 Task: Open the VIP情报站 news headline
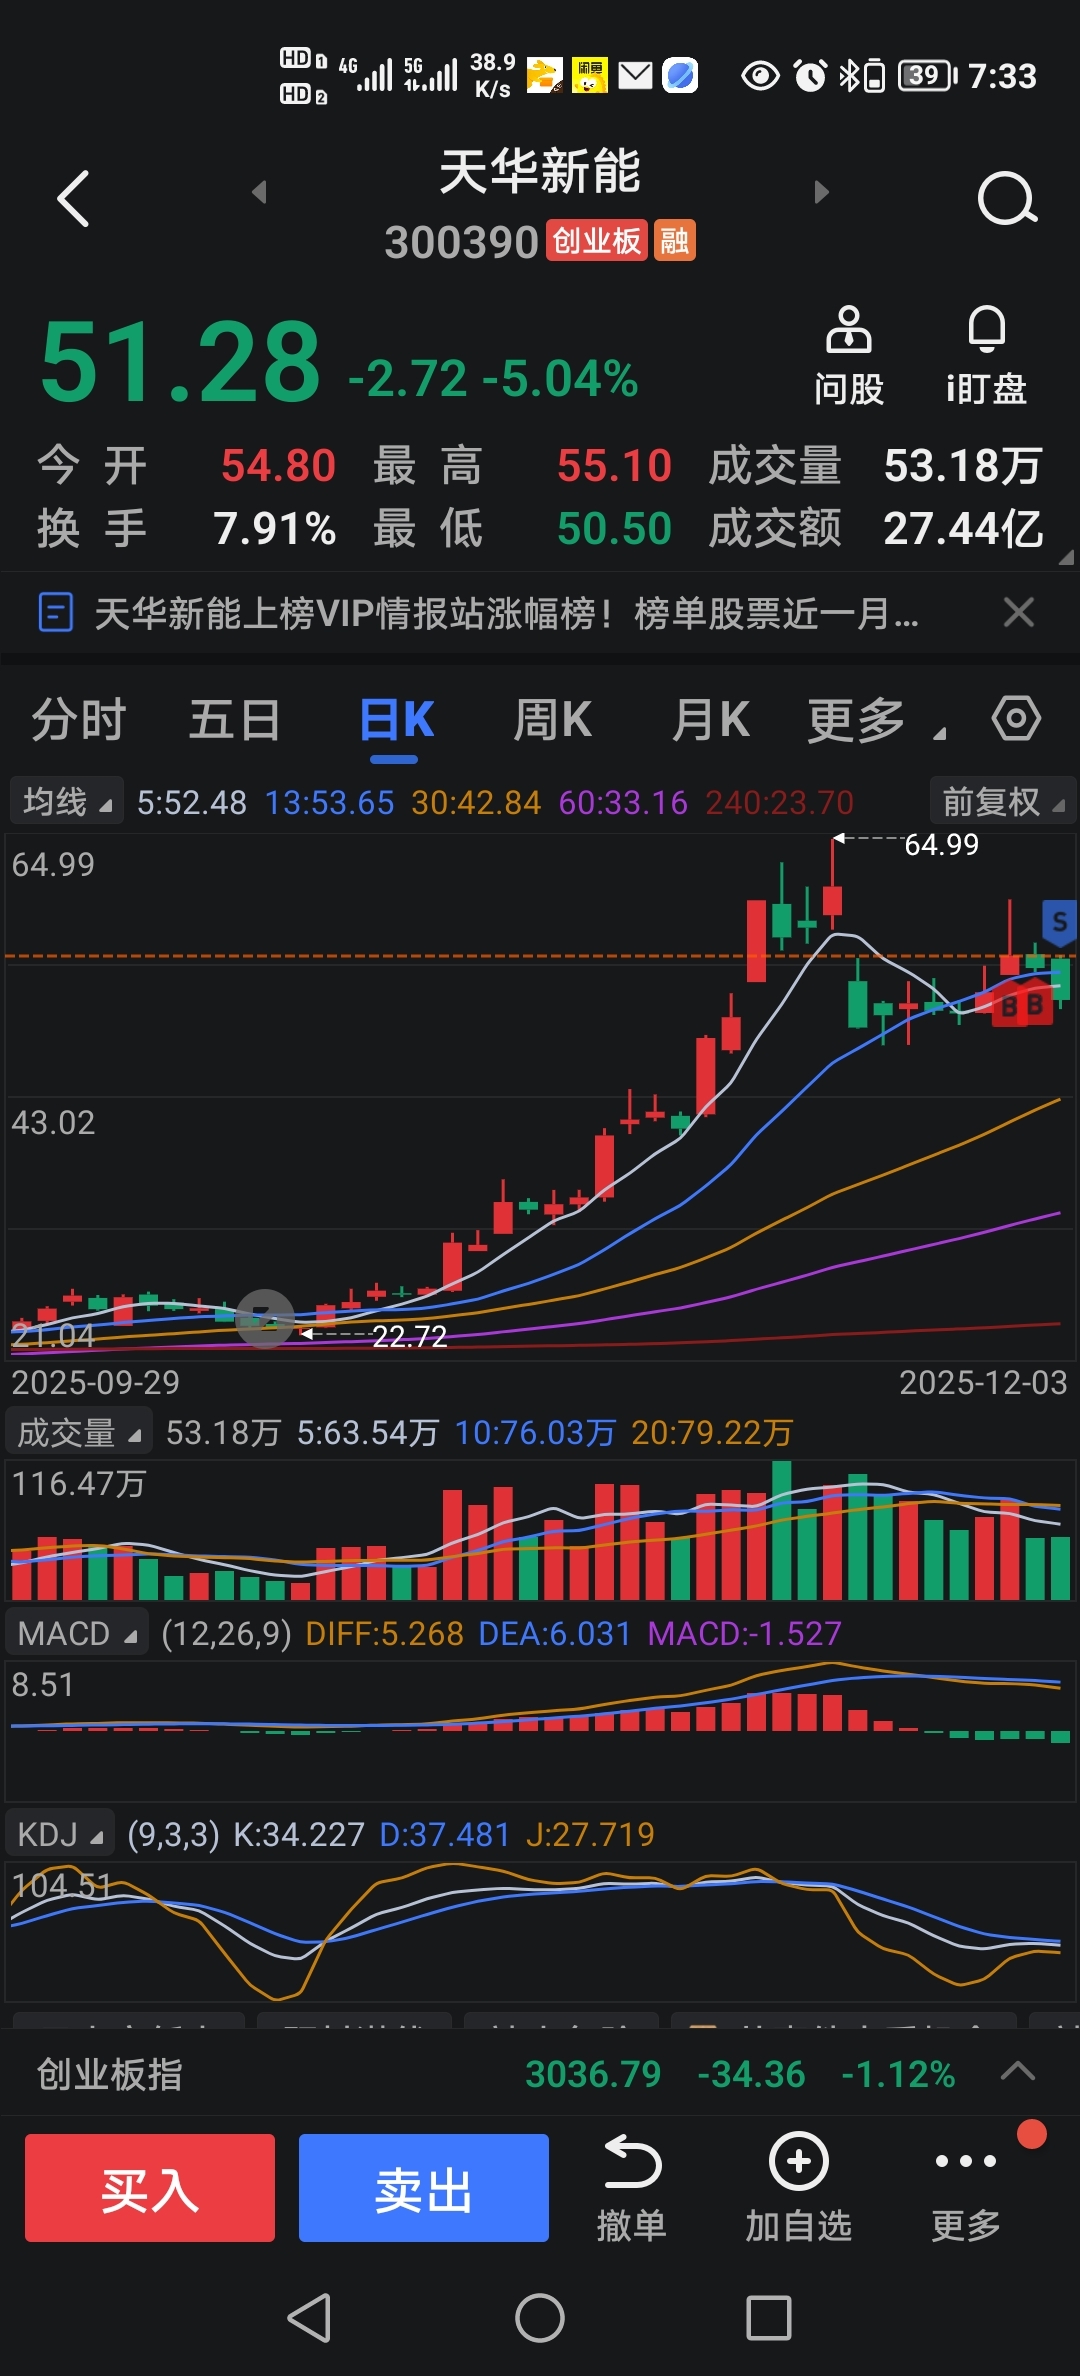pos(506,613)
